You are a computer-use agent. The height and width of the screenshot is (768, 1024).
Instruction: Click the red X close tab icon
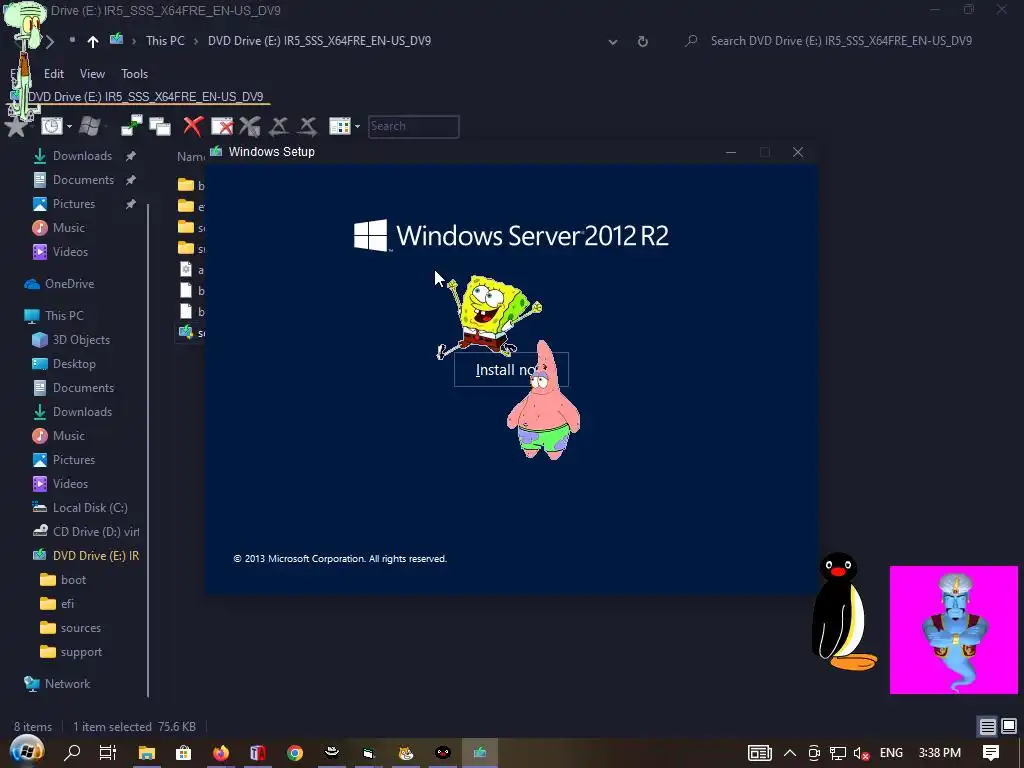coord(193,126)
